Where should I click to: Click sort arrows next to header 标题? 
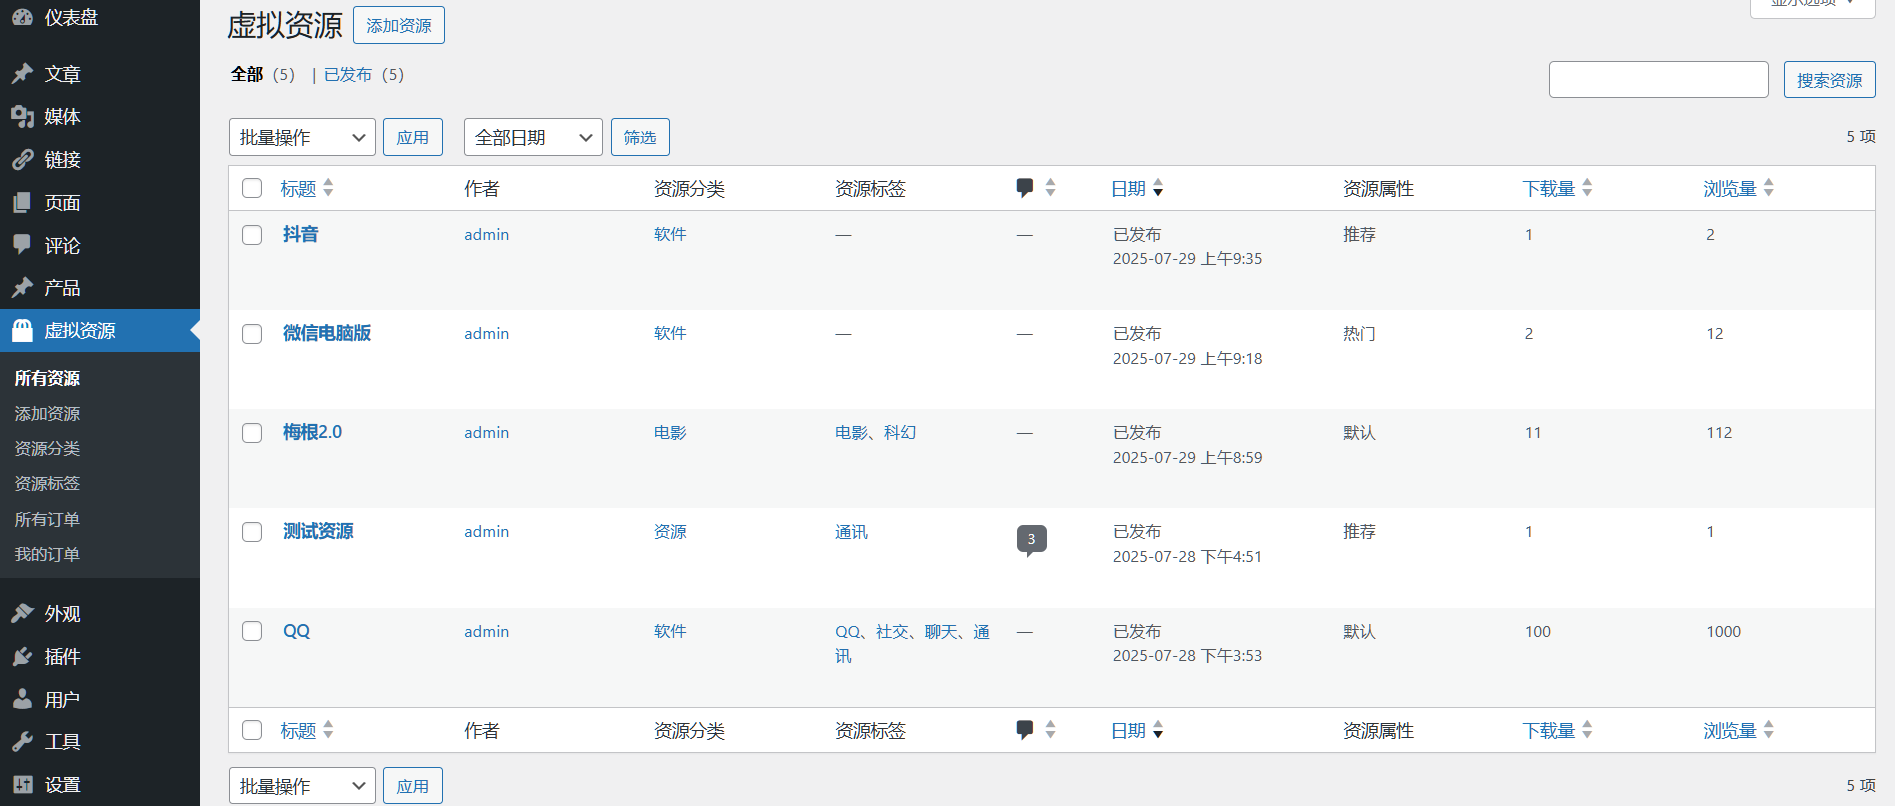pyautogui.click(x=328, y=188)
